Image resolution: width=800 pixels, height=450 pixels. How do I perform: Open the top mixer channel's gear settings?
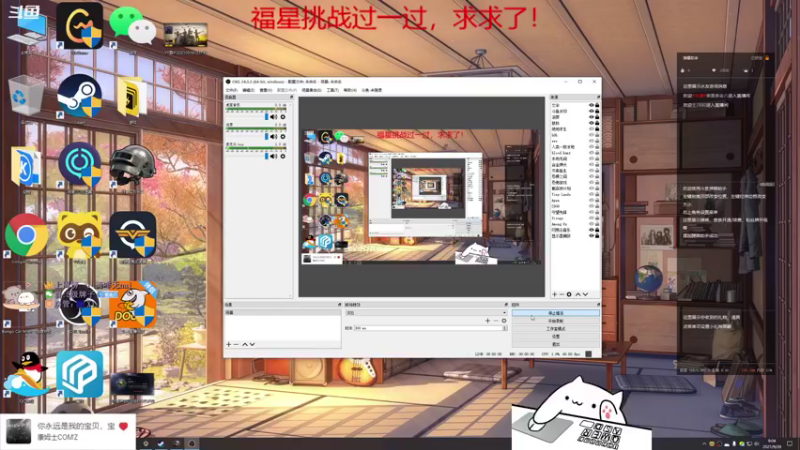pos(283,117)
